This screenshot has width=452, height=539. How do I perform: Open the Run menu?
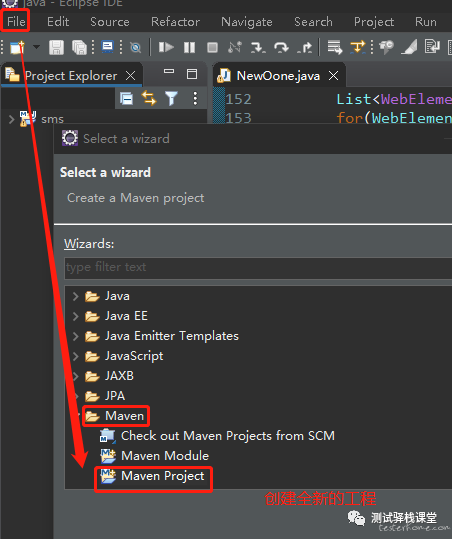[426, 22]
